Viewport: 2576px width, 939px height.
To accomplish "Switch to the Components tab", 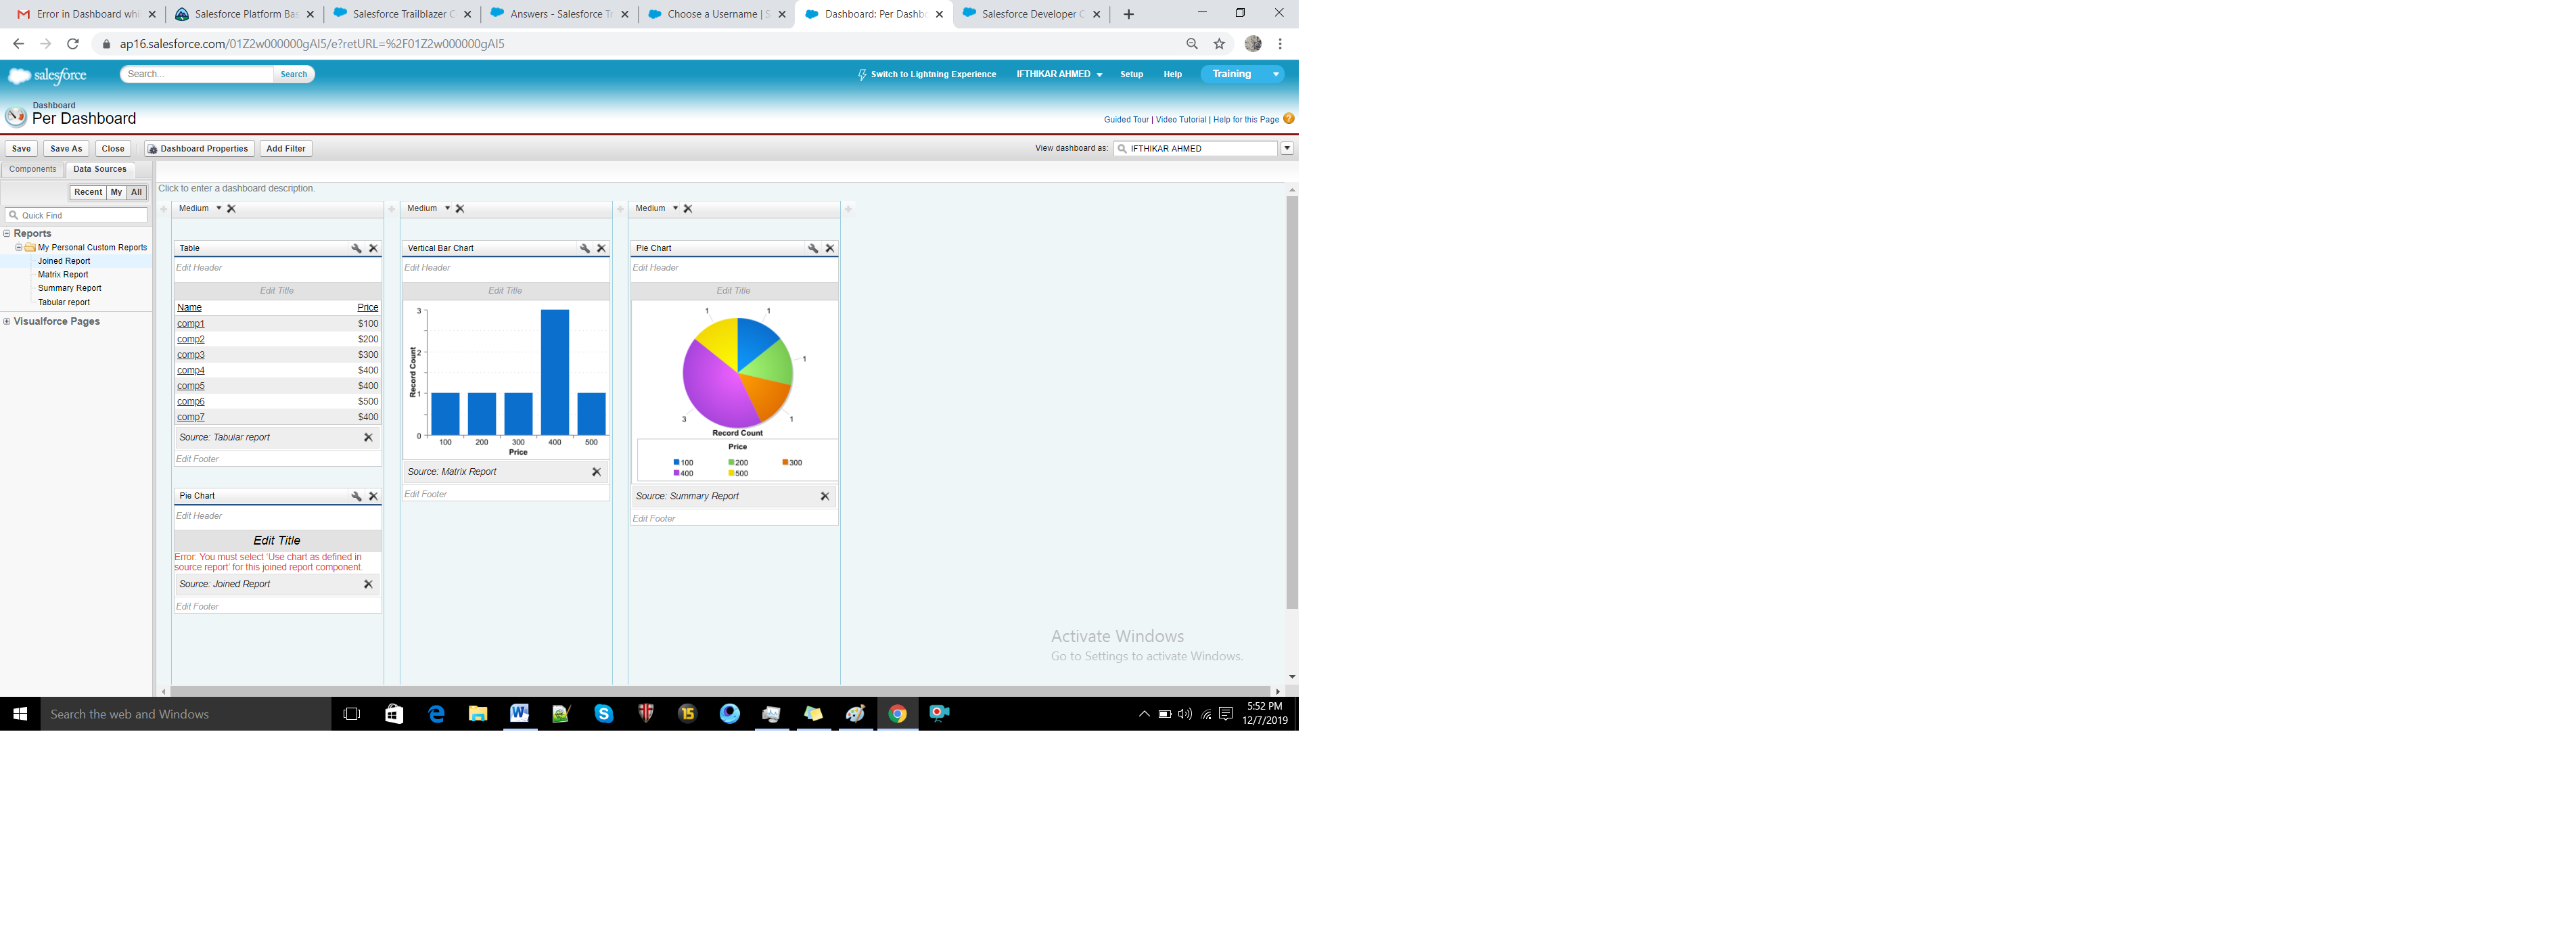I will tap(33, 169).
